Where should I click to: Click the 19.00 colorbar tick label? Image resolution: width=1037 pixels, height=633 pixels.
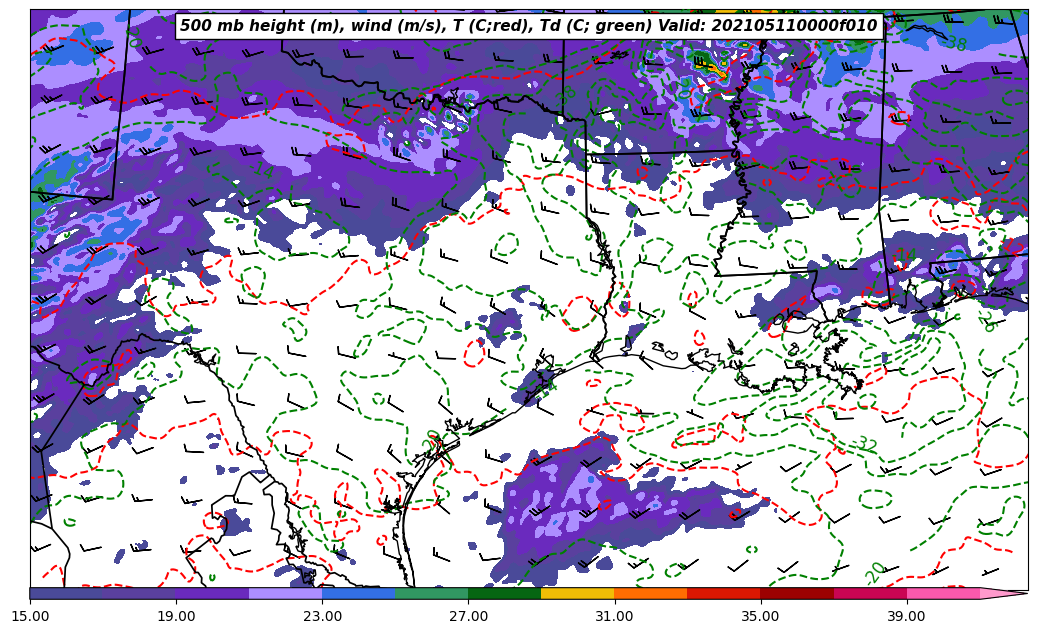[x=176, y=617]
